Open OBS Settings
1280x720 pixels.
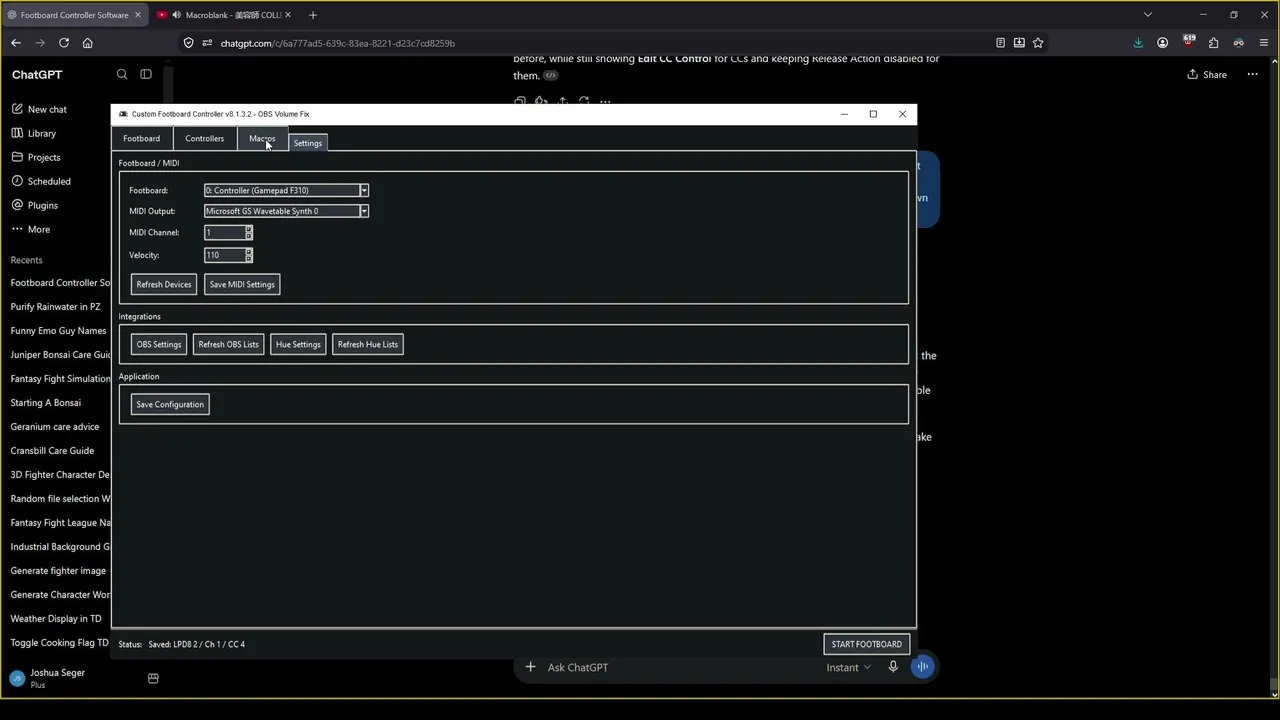(159, 345)
